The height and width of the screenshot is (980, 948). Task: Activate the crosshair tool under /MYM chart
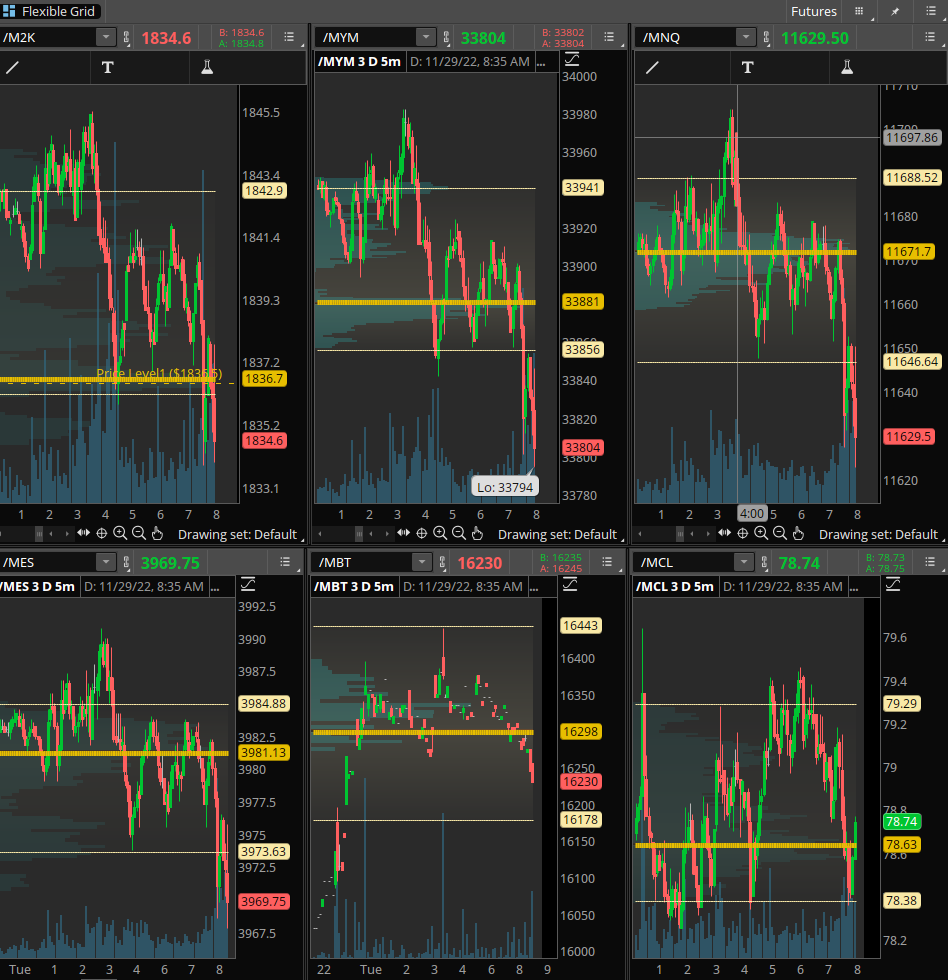click(422, 533)
